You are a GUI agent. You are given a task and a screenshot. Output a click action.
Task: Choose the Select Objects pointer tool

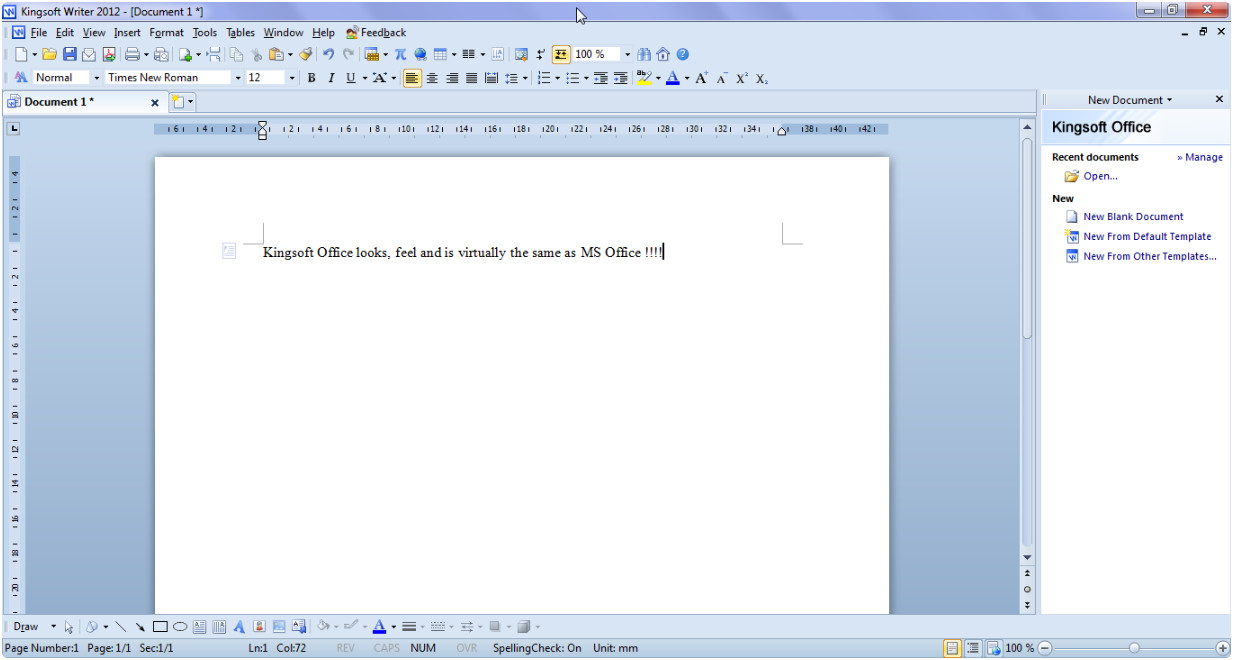pyautogui.click(x=69, y=627)
